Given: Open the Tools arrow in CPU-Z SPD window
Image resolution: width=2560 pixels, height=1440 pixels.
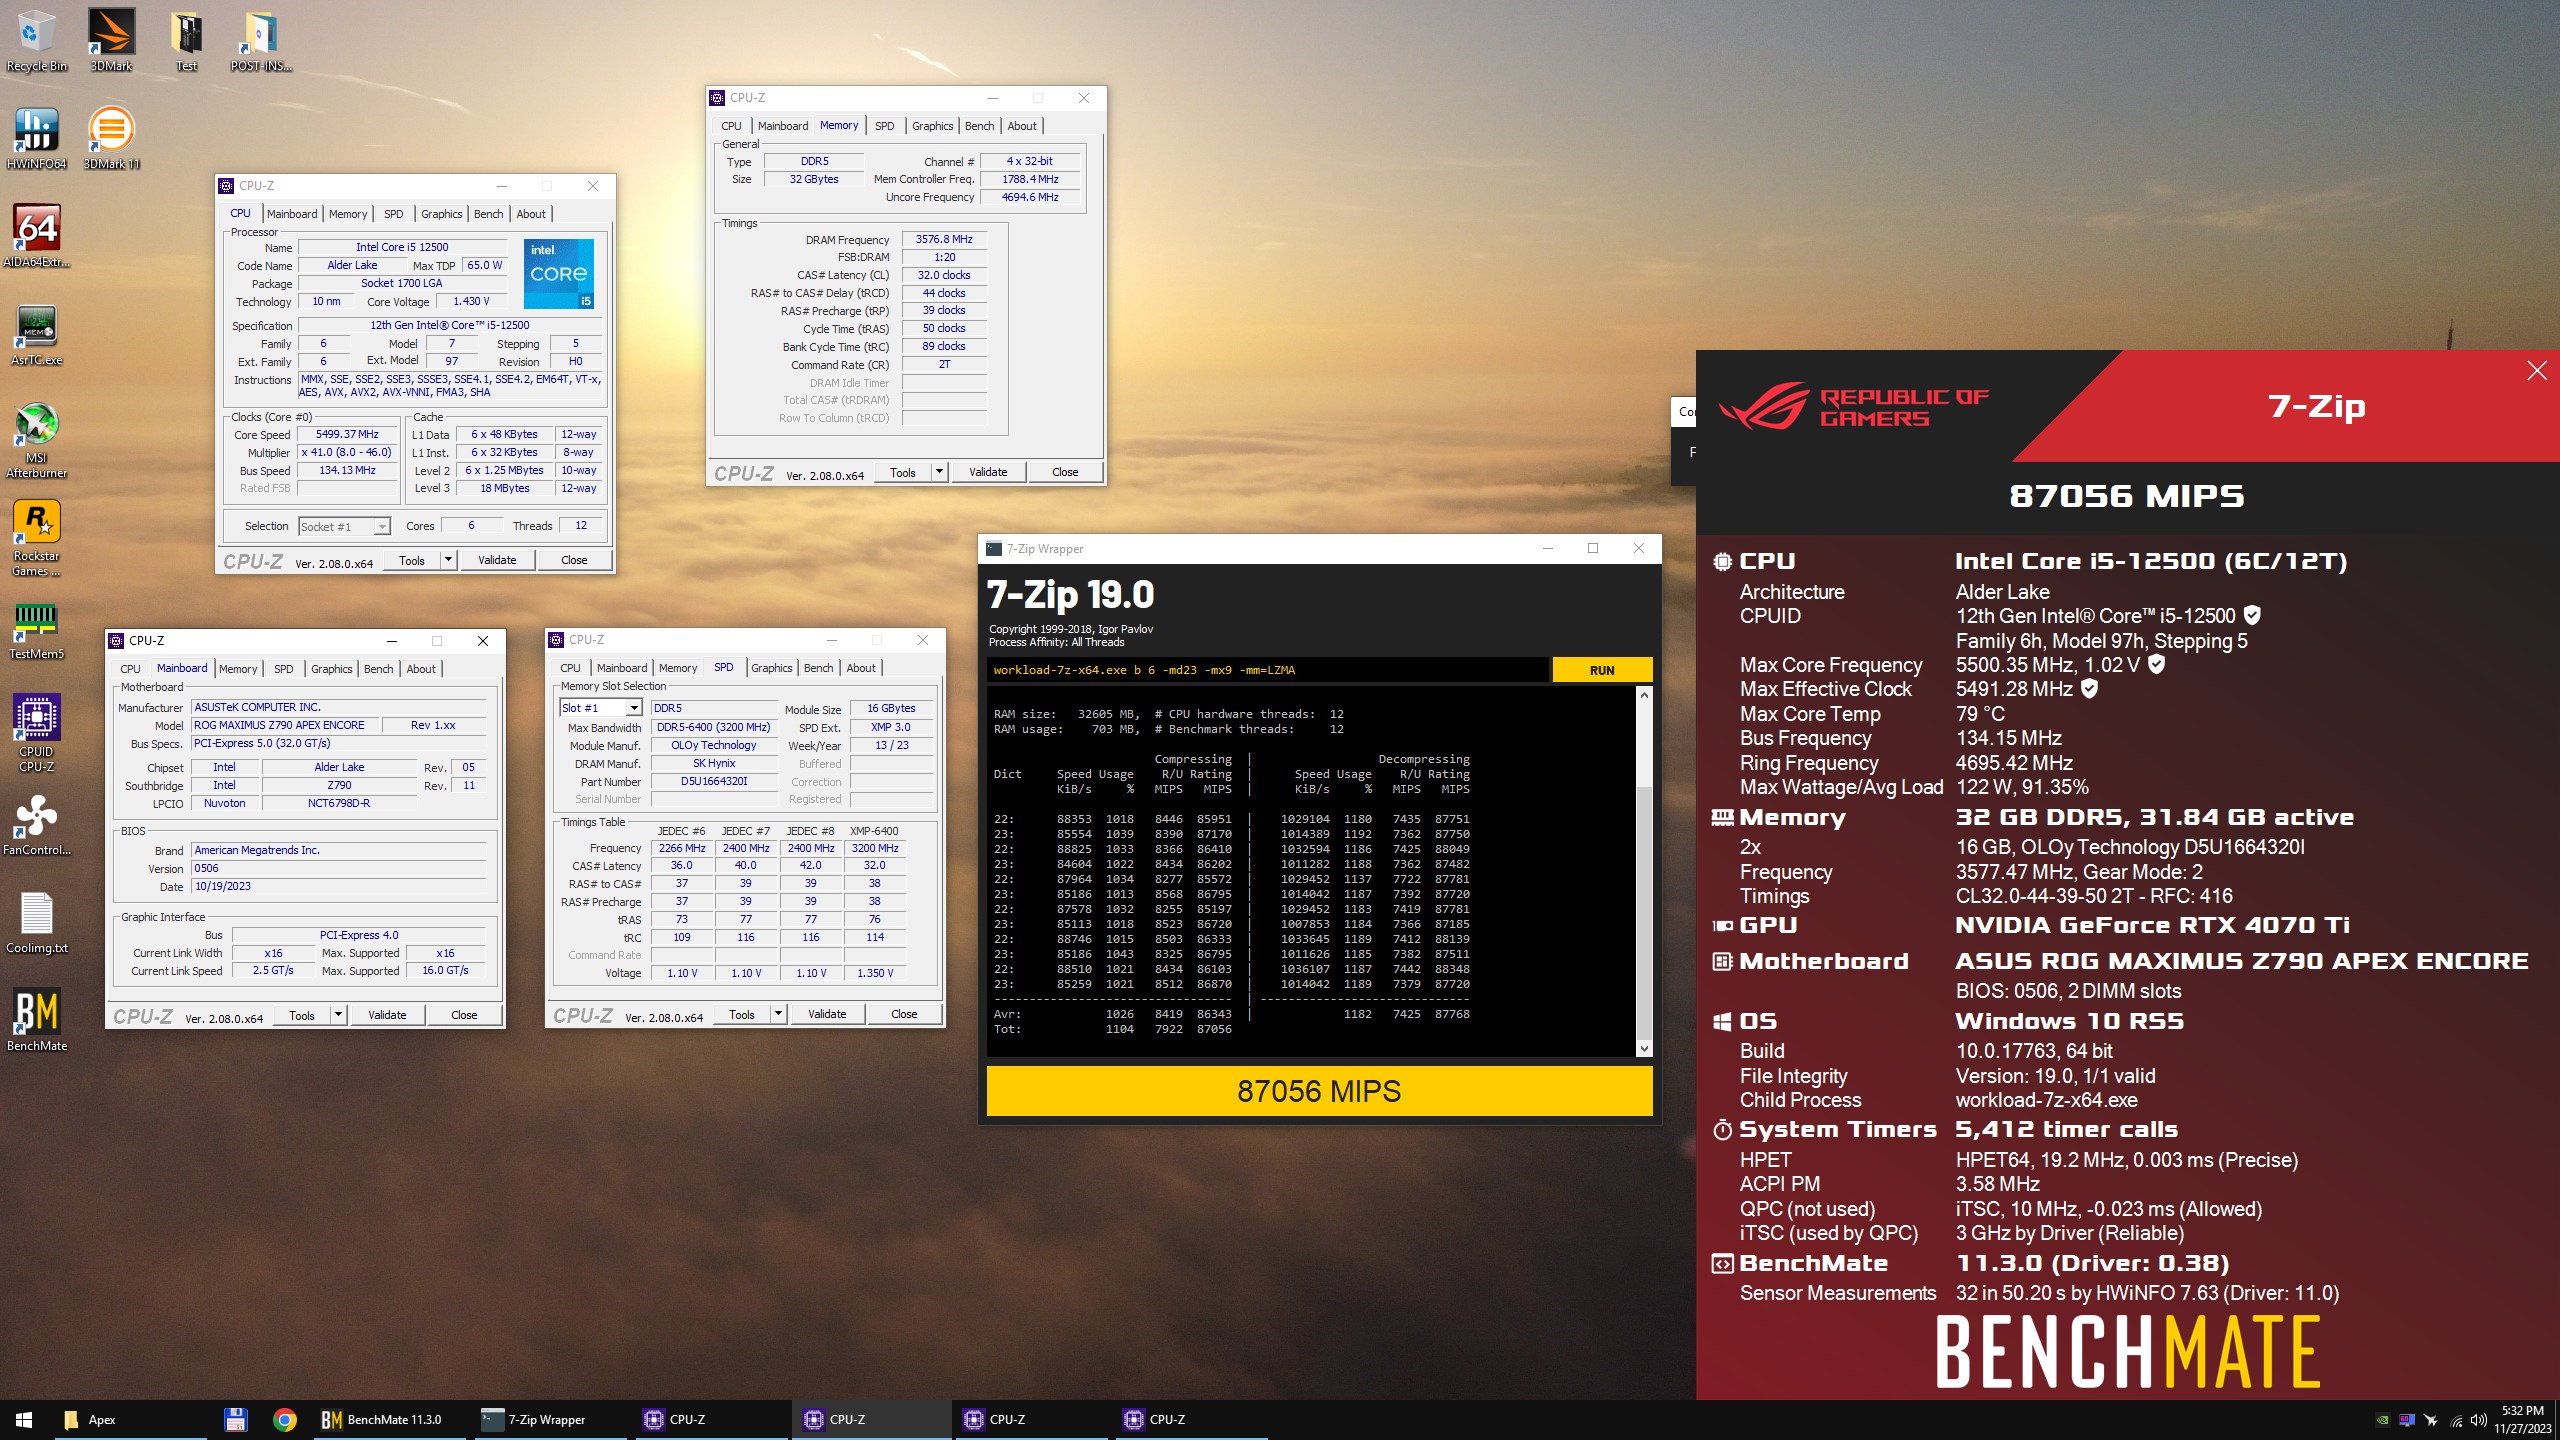Looking at the screenshot, I should [x=778, y=1014].
